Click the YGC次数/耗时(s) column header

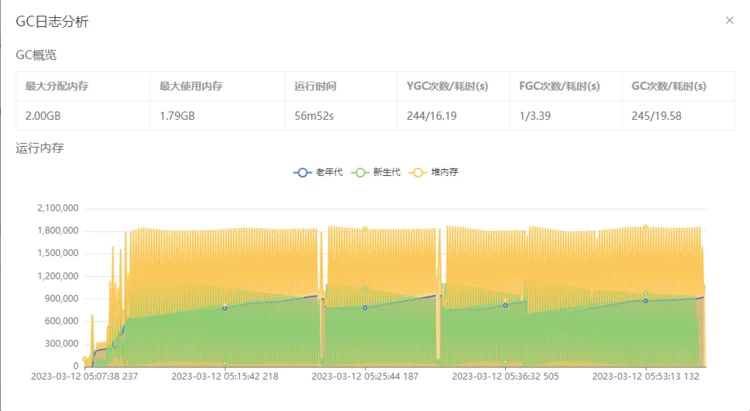tap(447, 86)
